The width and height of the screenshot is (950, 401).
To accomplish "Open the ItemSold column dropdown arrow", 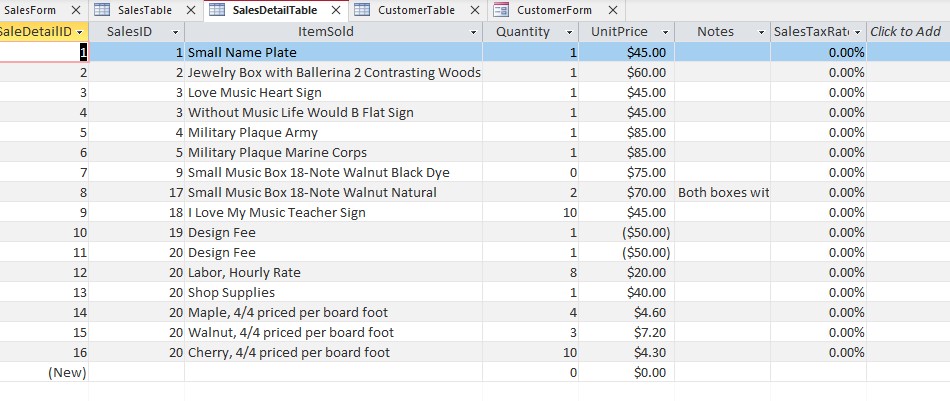I will point(473,32).
